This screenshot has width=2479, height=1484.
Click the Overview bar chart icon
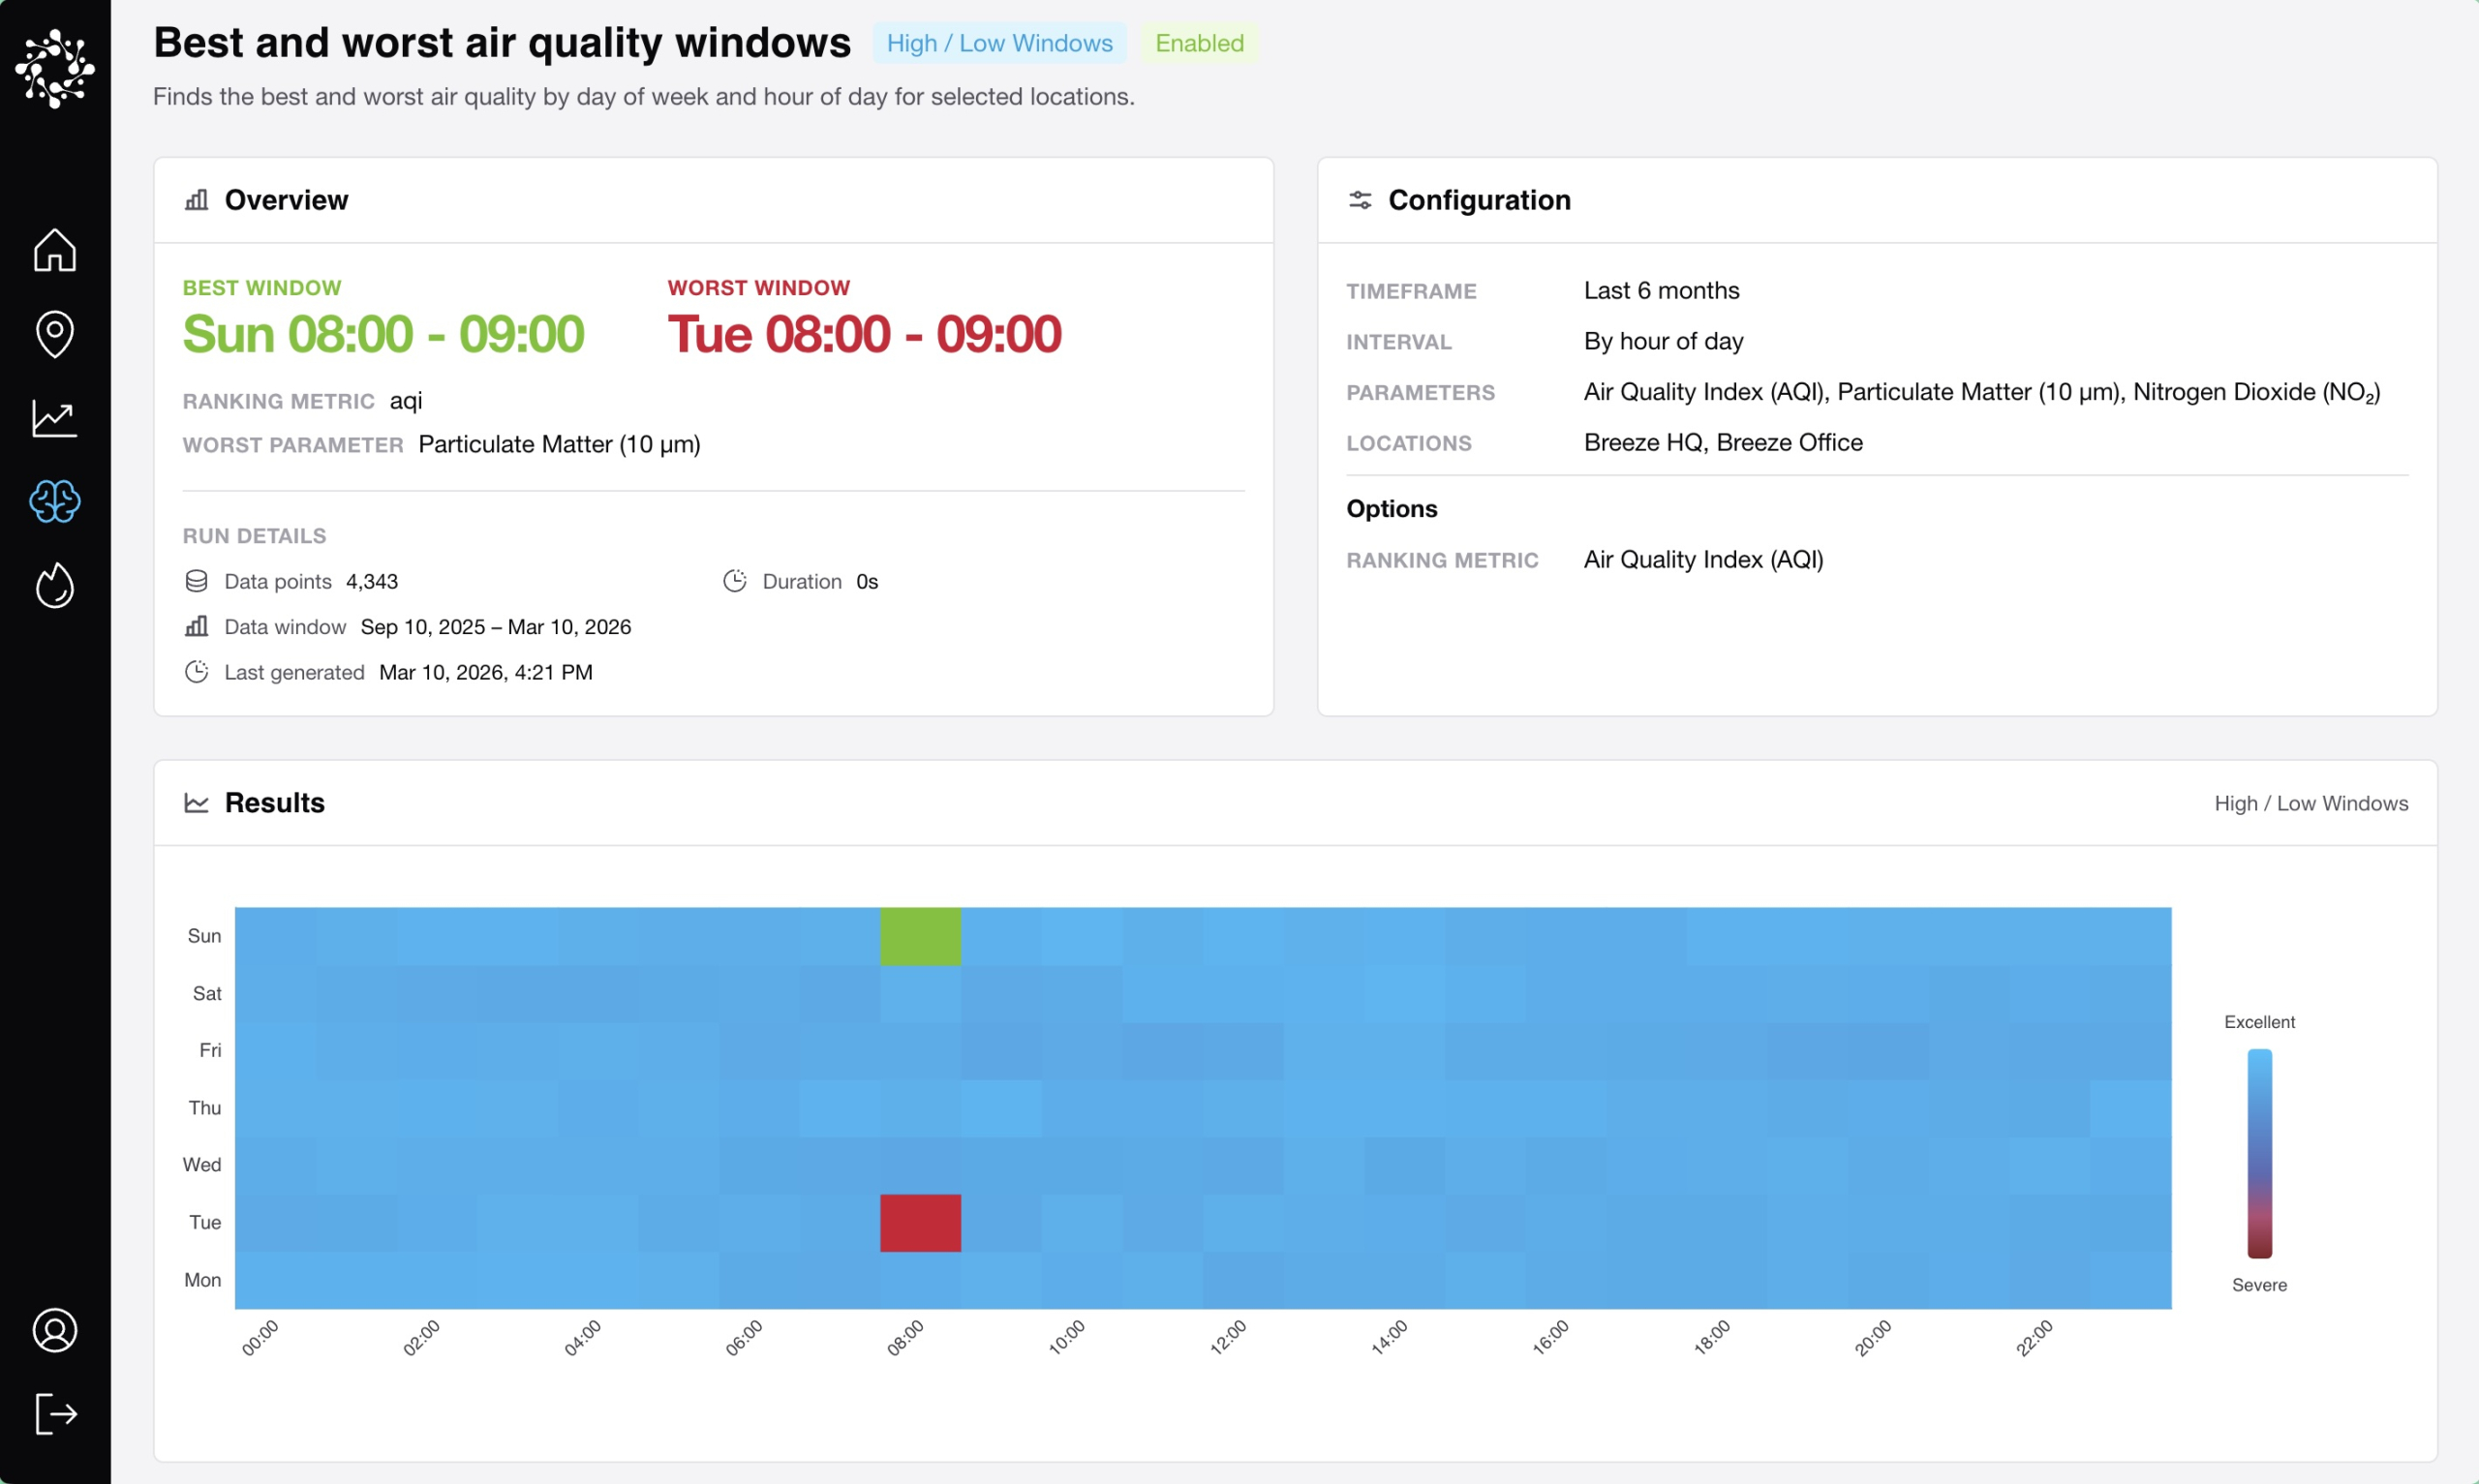point(197,200)
